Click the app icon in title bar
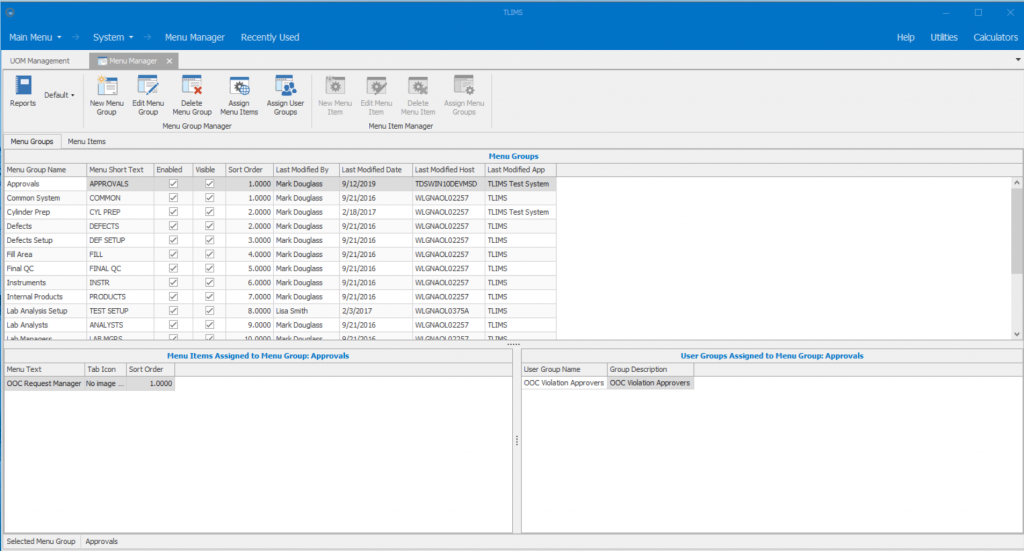The image size is (1024, 551). pos(10,12)
